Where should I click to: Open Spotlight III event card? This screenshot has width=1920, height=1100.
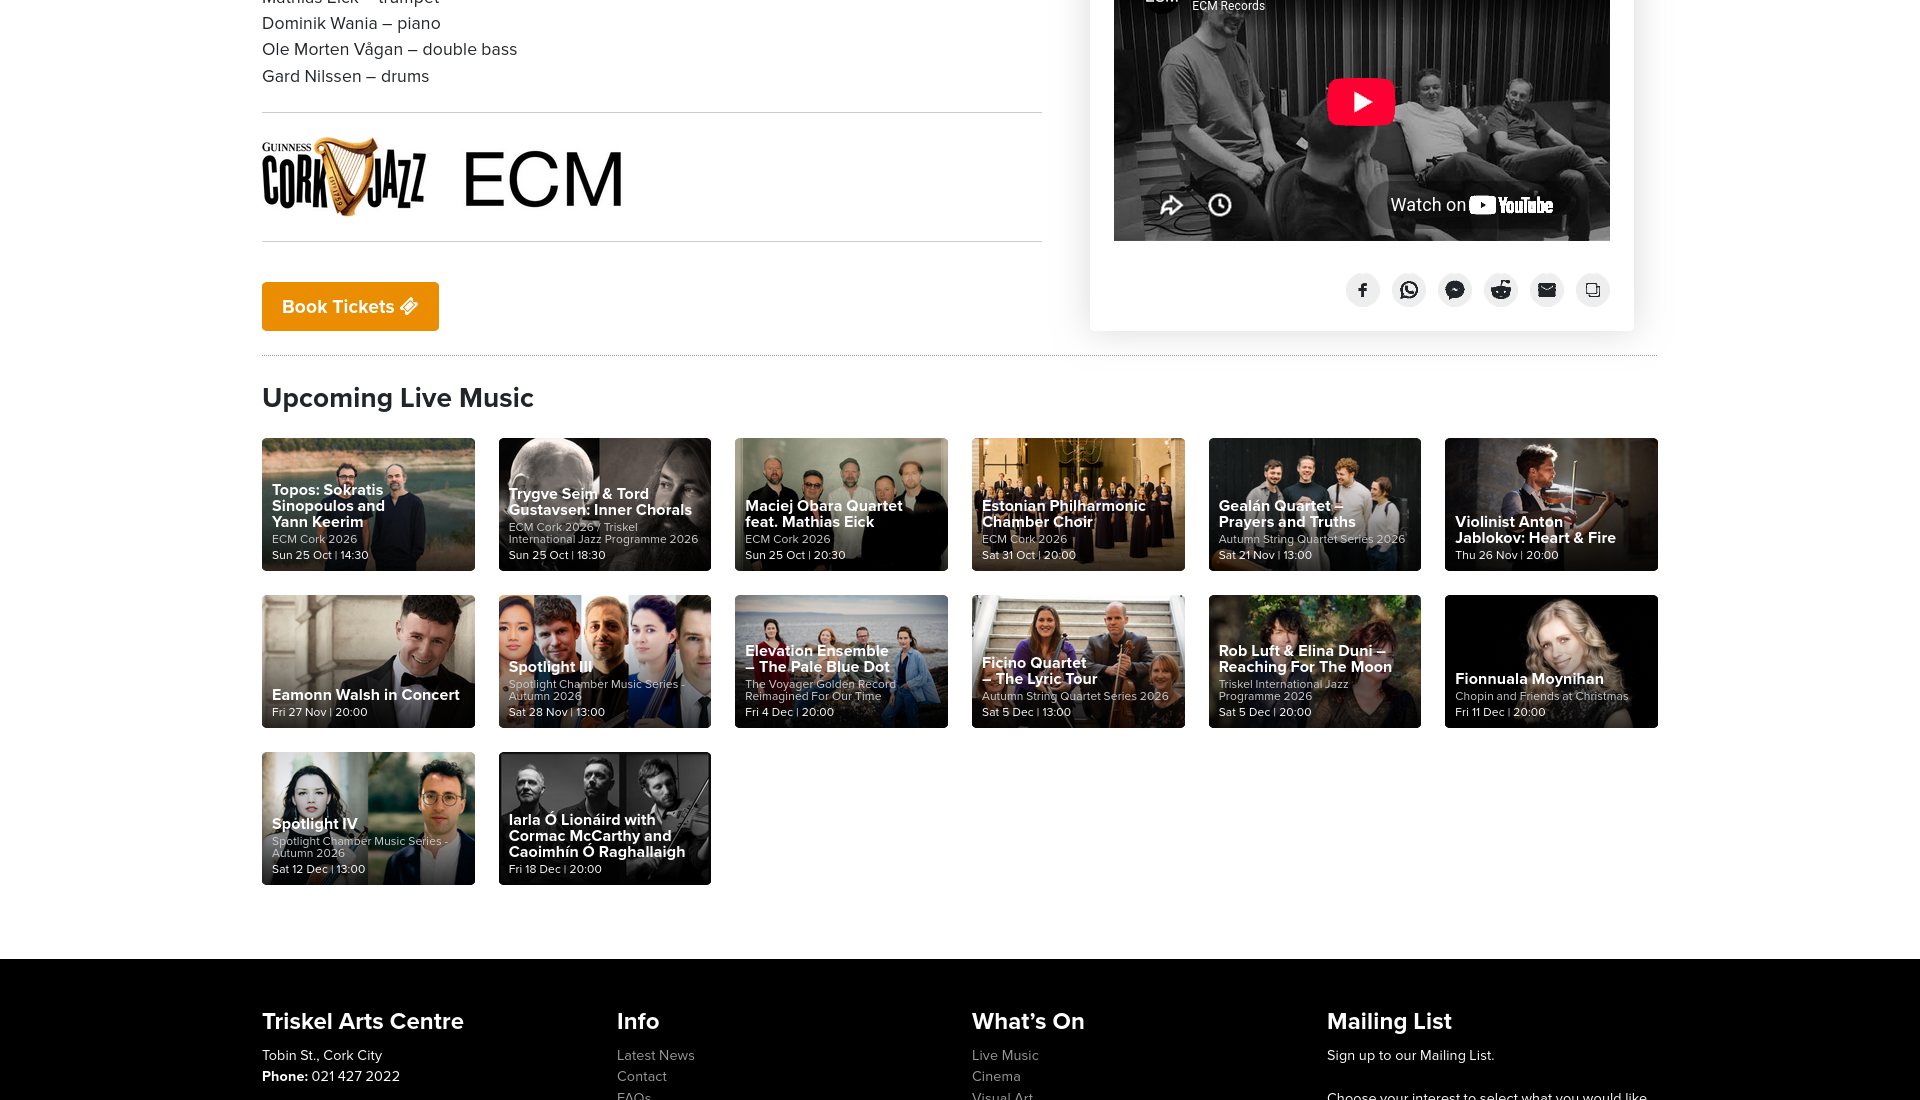pyautogui.click(x=605, y=661)
